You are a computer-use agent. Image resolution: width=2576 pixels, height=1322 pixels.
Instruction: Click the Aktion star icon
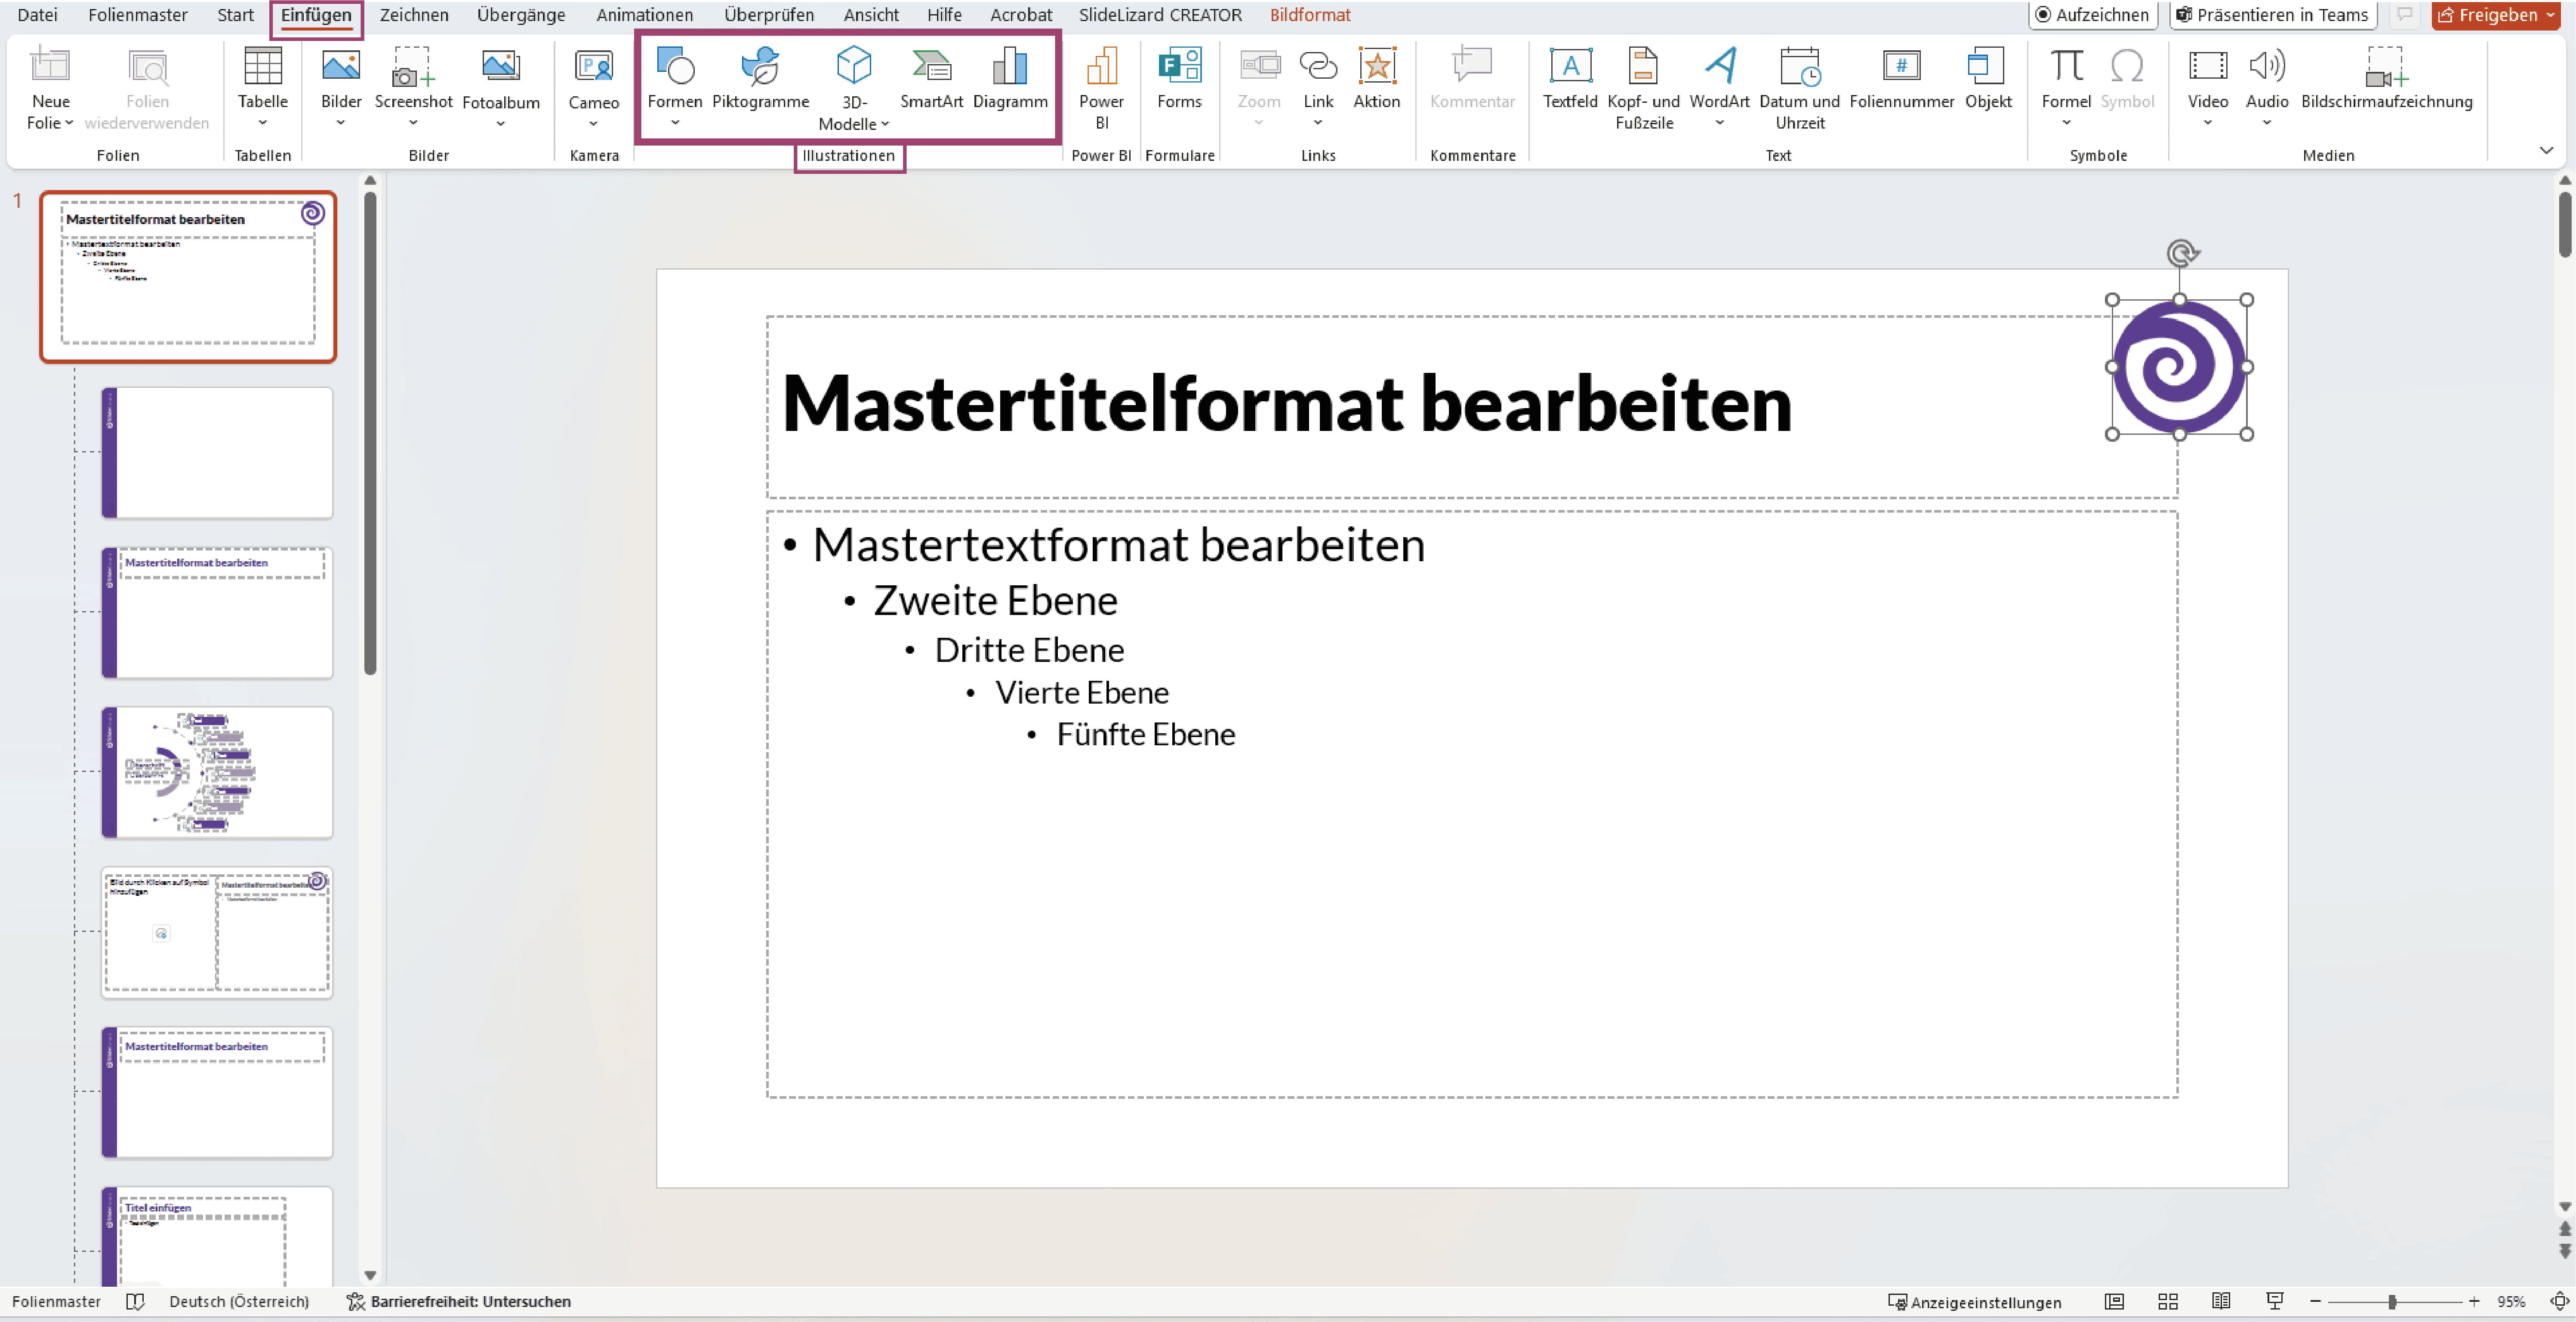[x=1377, y=66]
